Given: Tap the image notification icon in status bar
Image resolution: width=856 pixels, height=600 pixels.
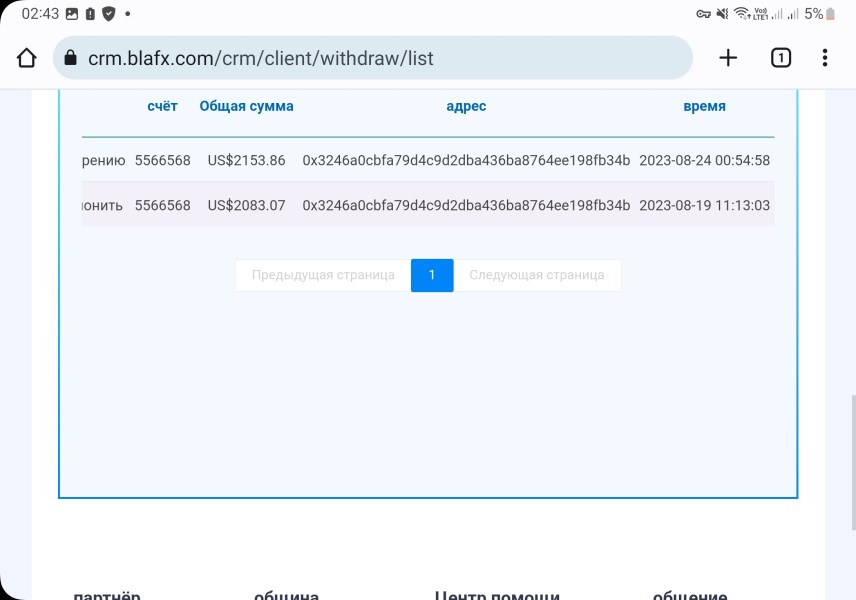Looking at the screenshot, I should (x=72, y=14).
